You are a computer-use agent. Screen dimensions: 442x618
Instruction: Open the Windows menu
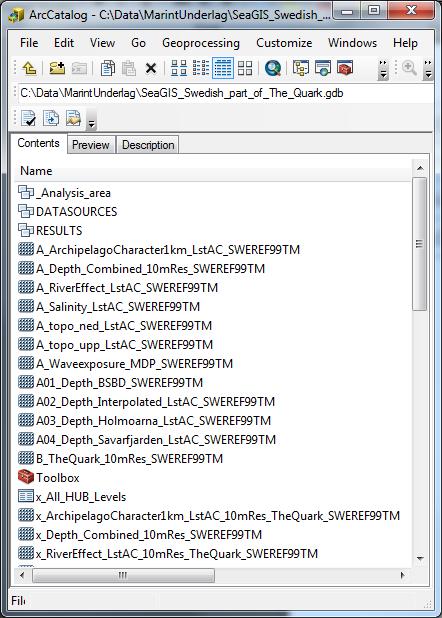tap(352, 43)
